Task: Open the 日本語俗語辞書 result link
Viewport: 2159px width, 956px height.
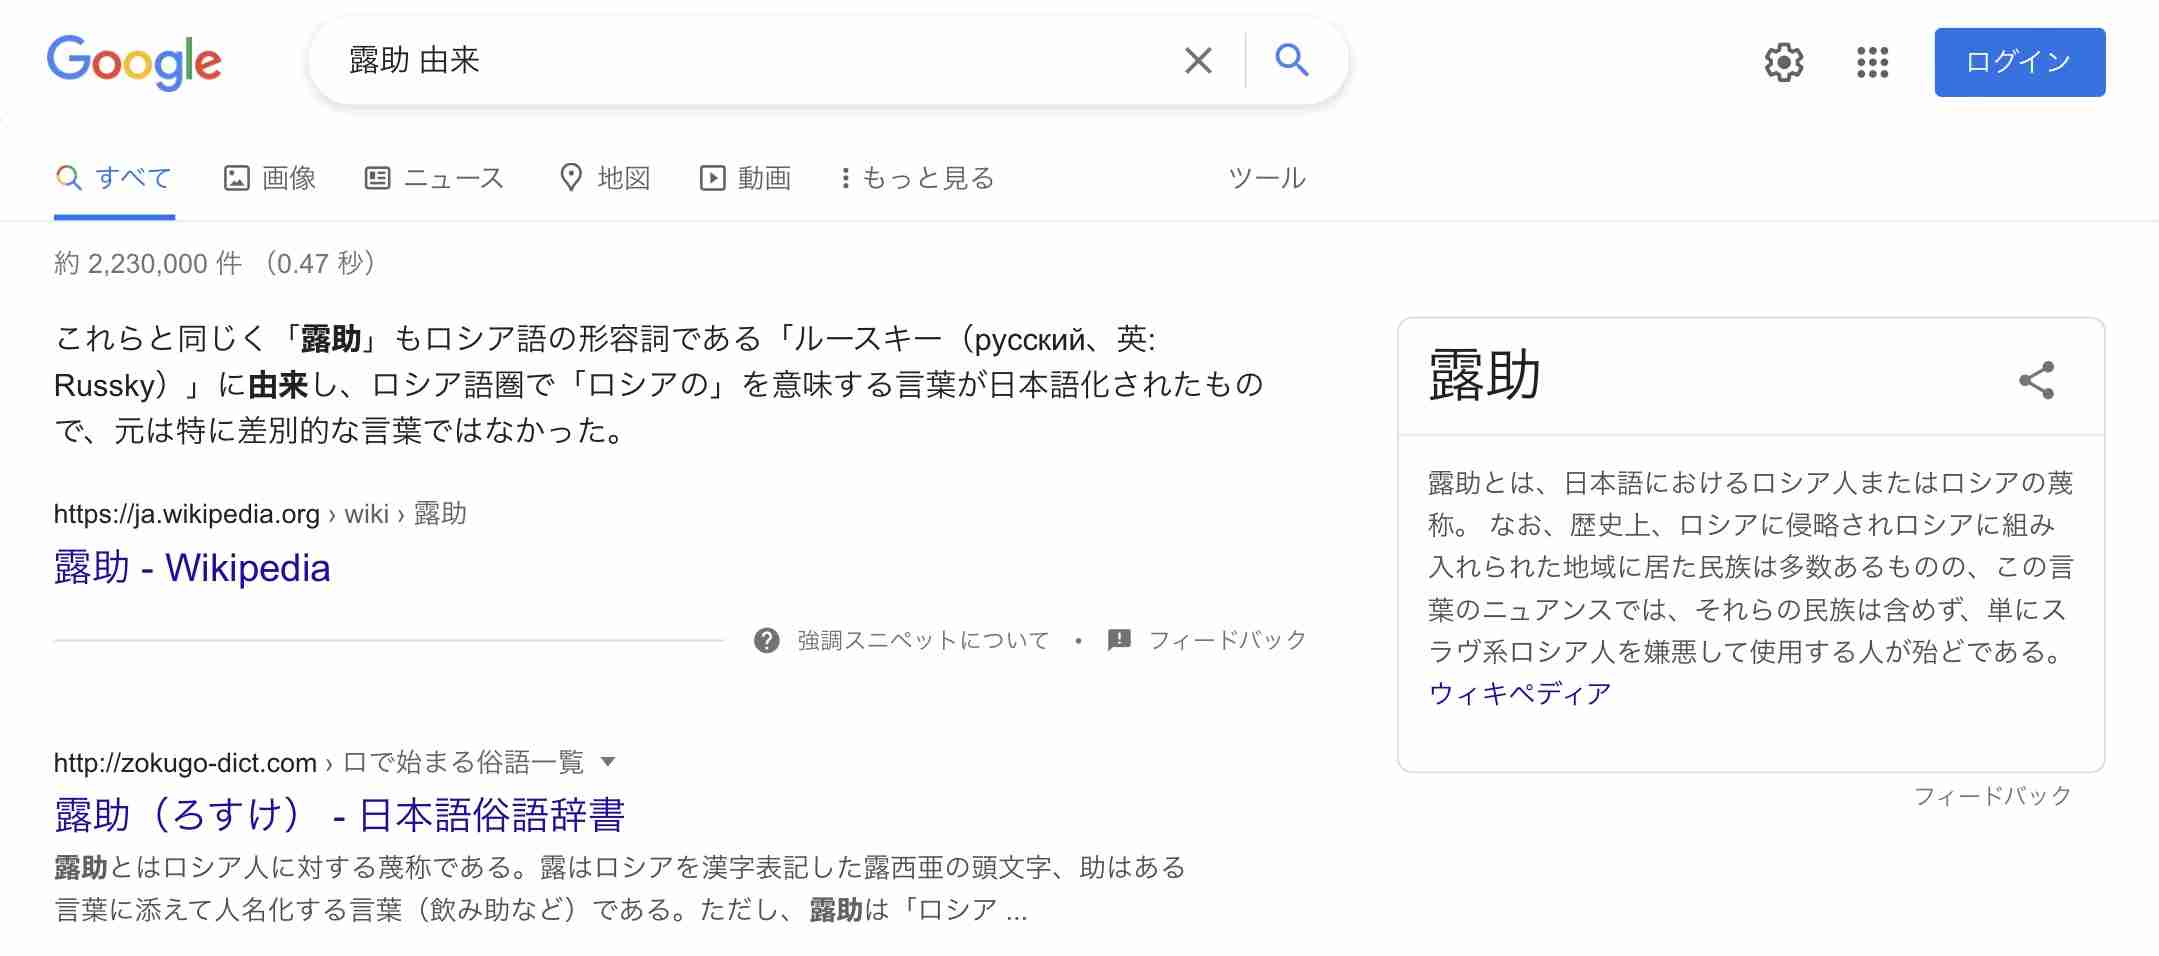Action: pos(339,815)
